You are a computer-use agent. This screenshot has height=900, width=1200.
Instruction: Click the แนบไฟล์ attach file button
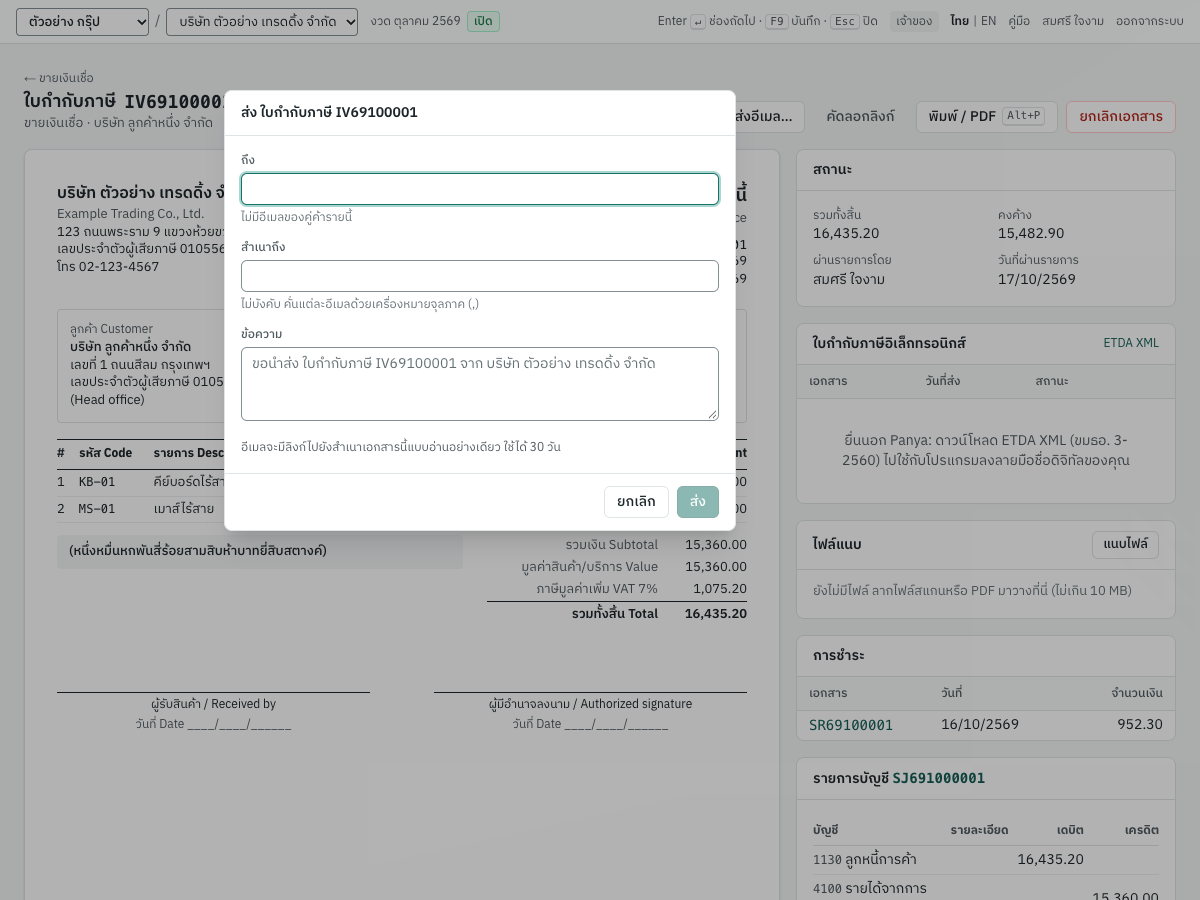(1125, 545)
